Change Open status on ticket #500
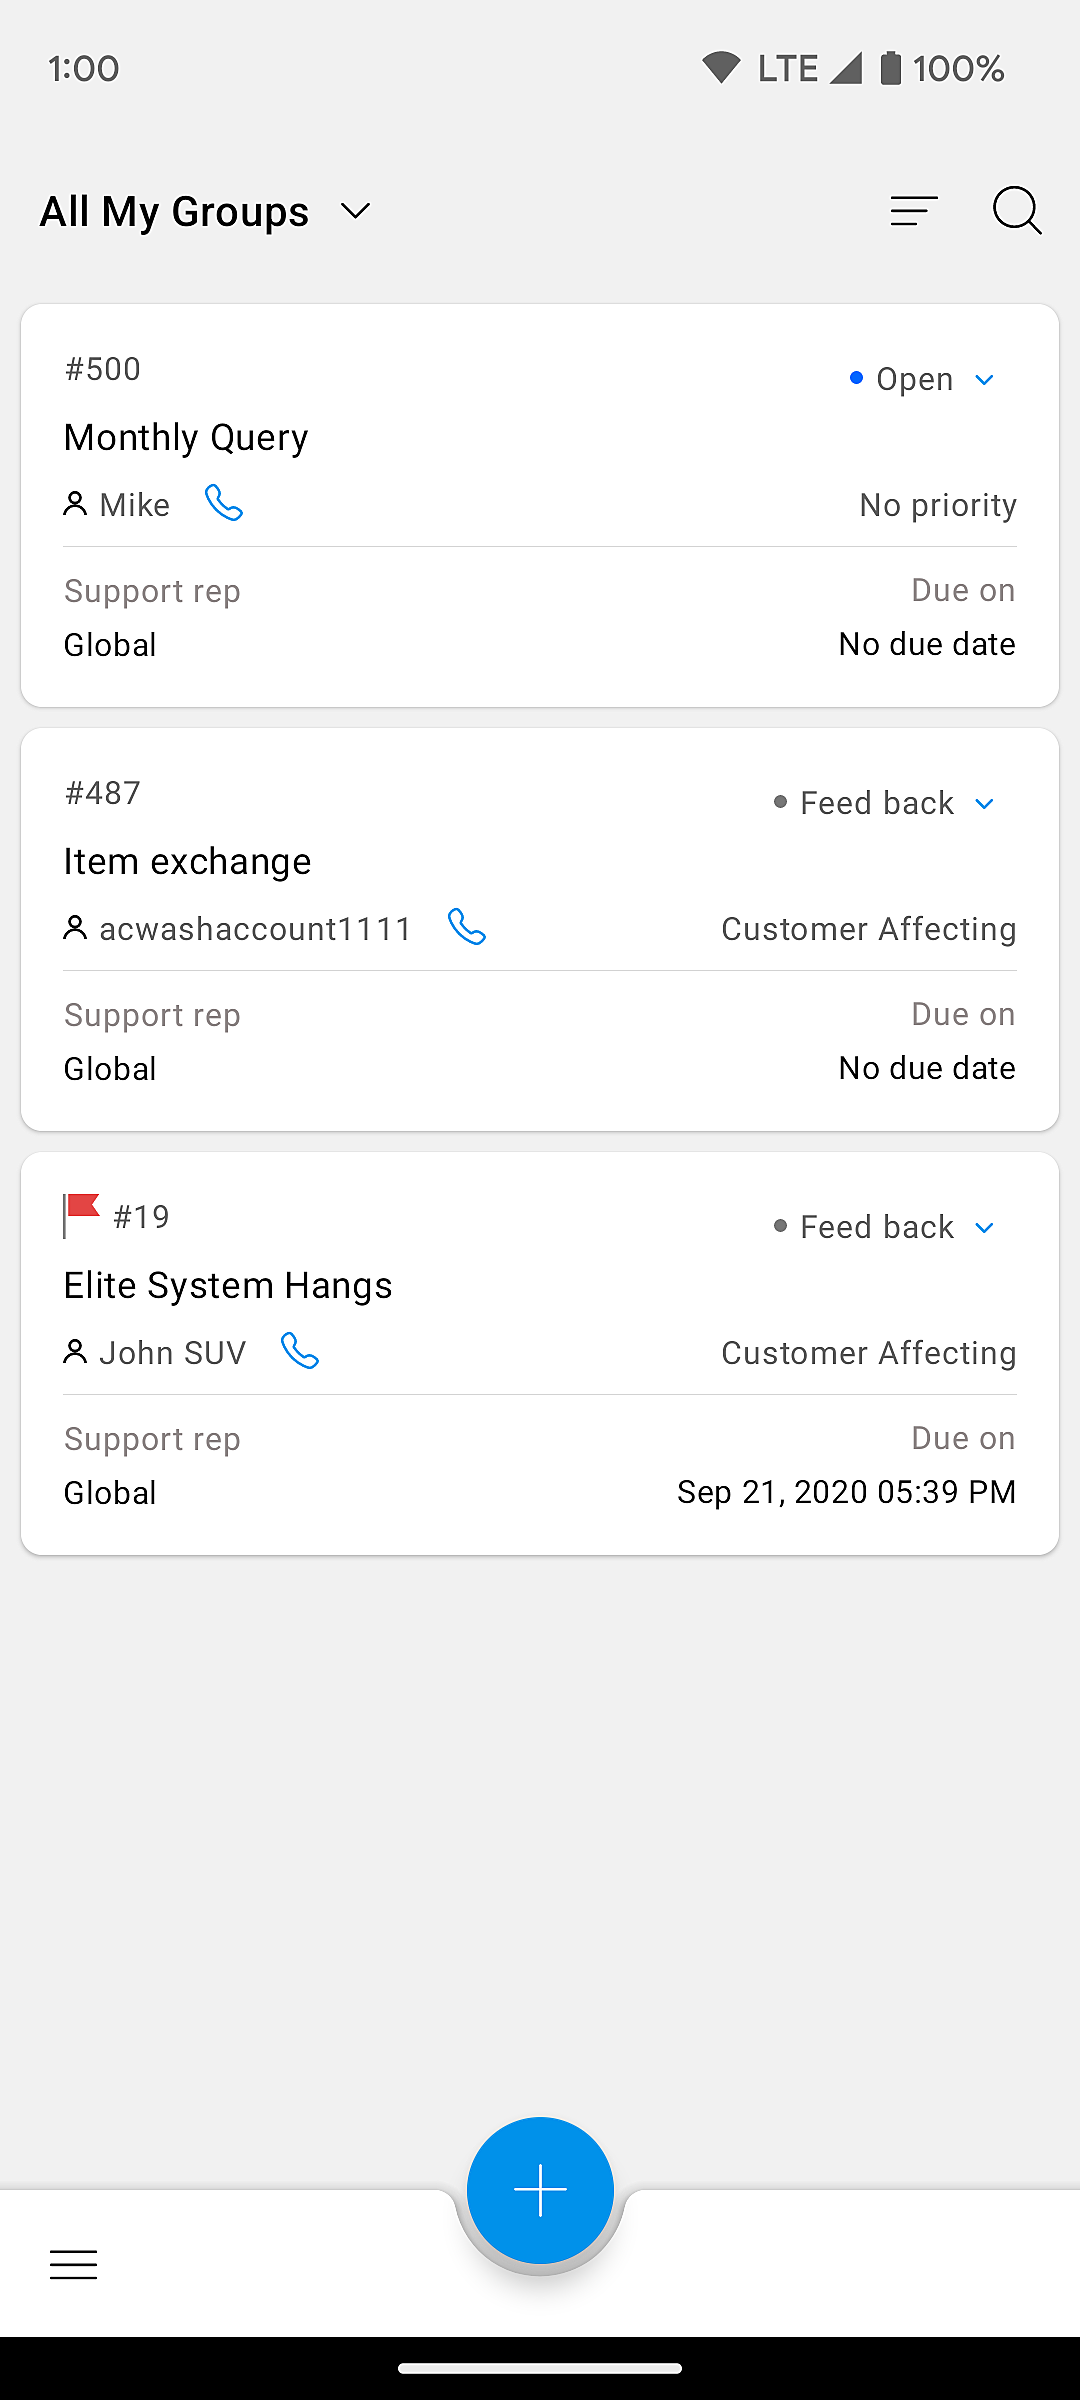This screenshot has height=2400, width=1080. pyautogui.click(x=920, y=380)
